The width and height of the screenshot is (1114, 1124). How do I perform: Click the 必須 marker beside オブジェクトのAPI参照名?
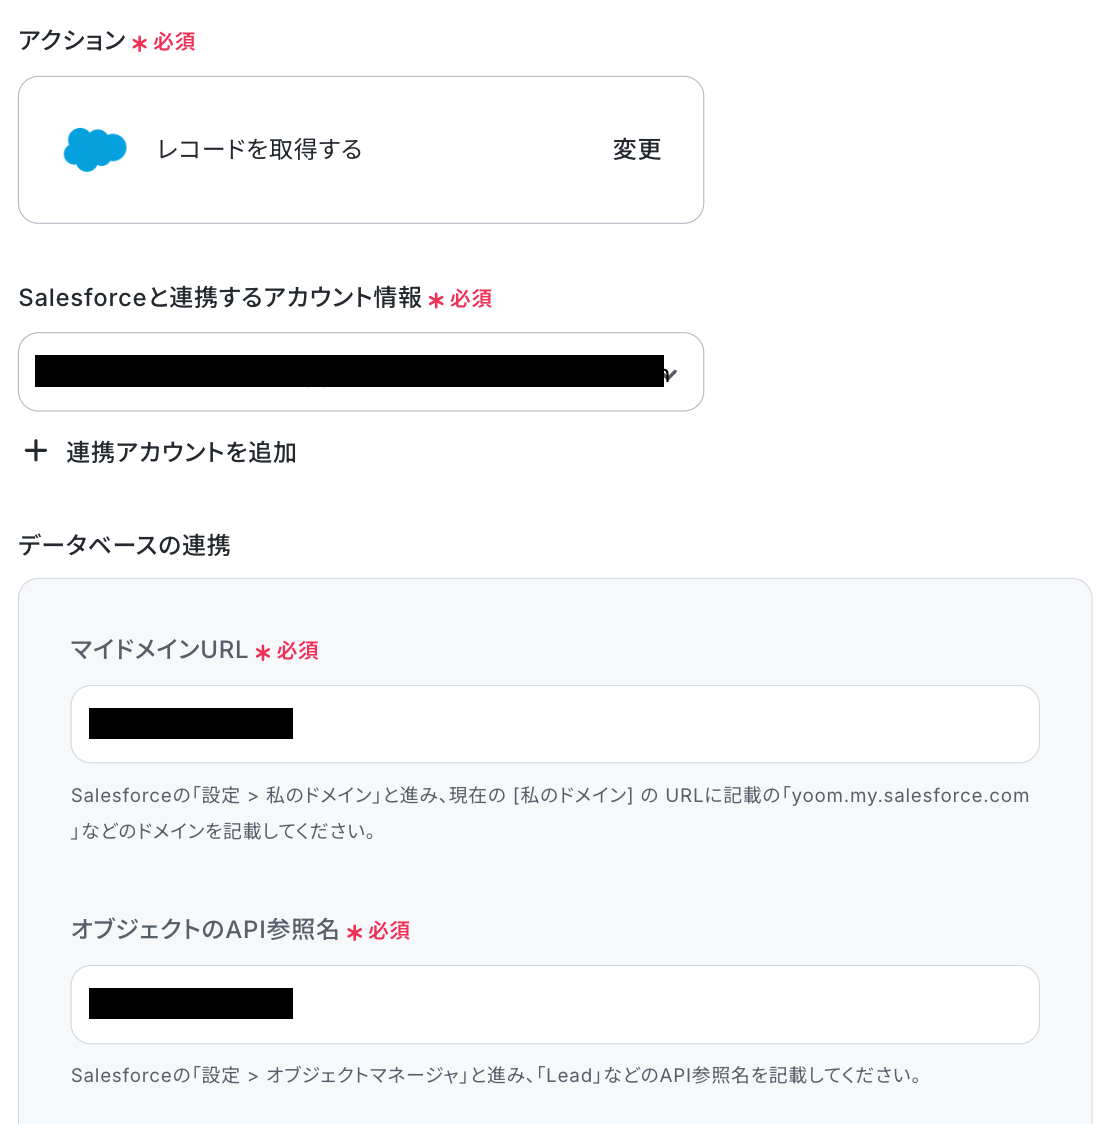(389, 930)
